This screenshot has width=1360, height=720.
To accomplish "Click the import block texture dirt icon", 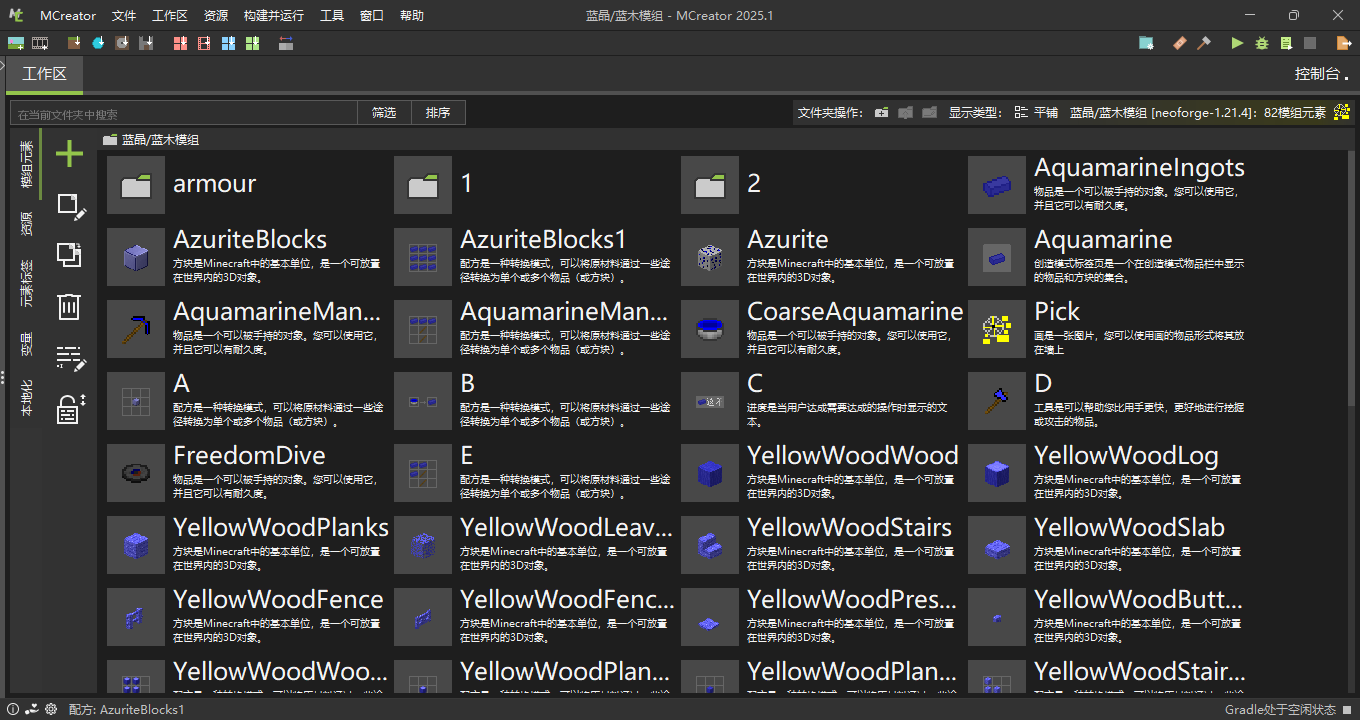I will point(74,43).
